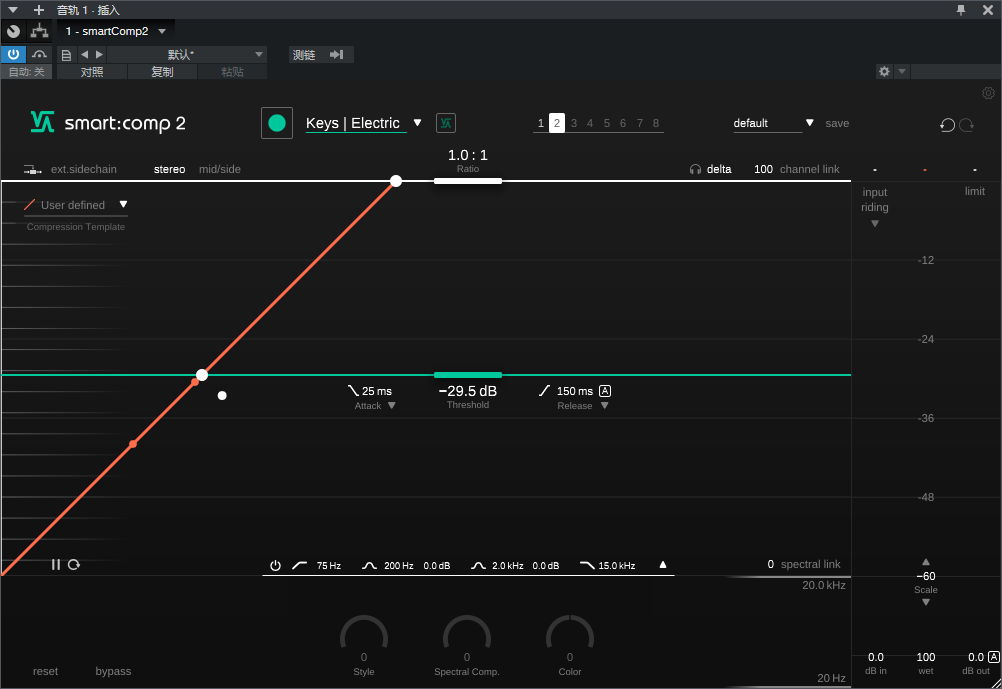
Task: Click the undo arrow icon
Action: [947, 125]
